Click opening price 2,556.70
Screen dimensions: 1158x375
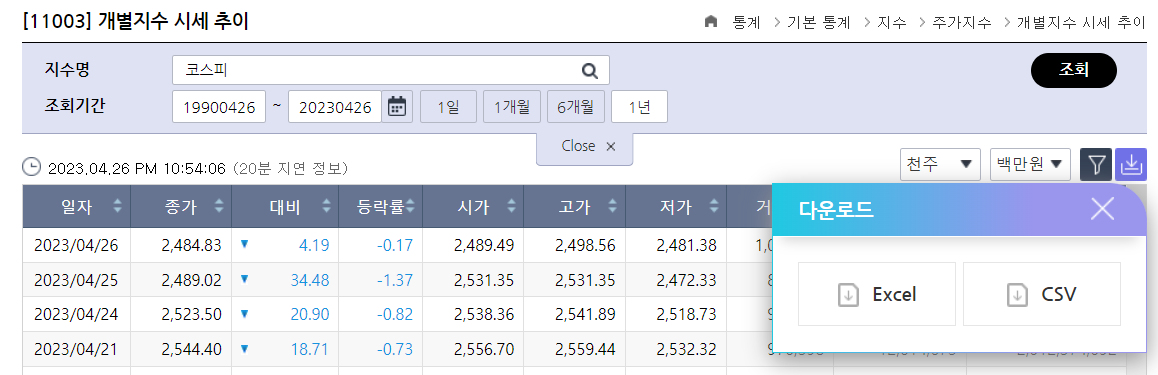pos(484,349)
